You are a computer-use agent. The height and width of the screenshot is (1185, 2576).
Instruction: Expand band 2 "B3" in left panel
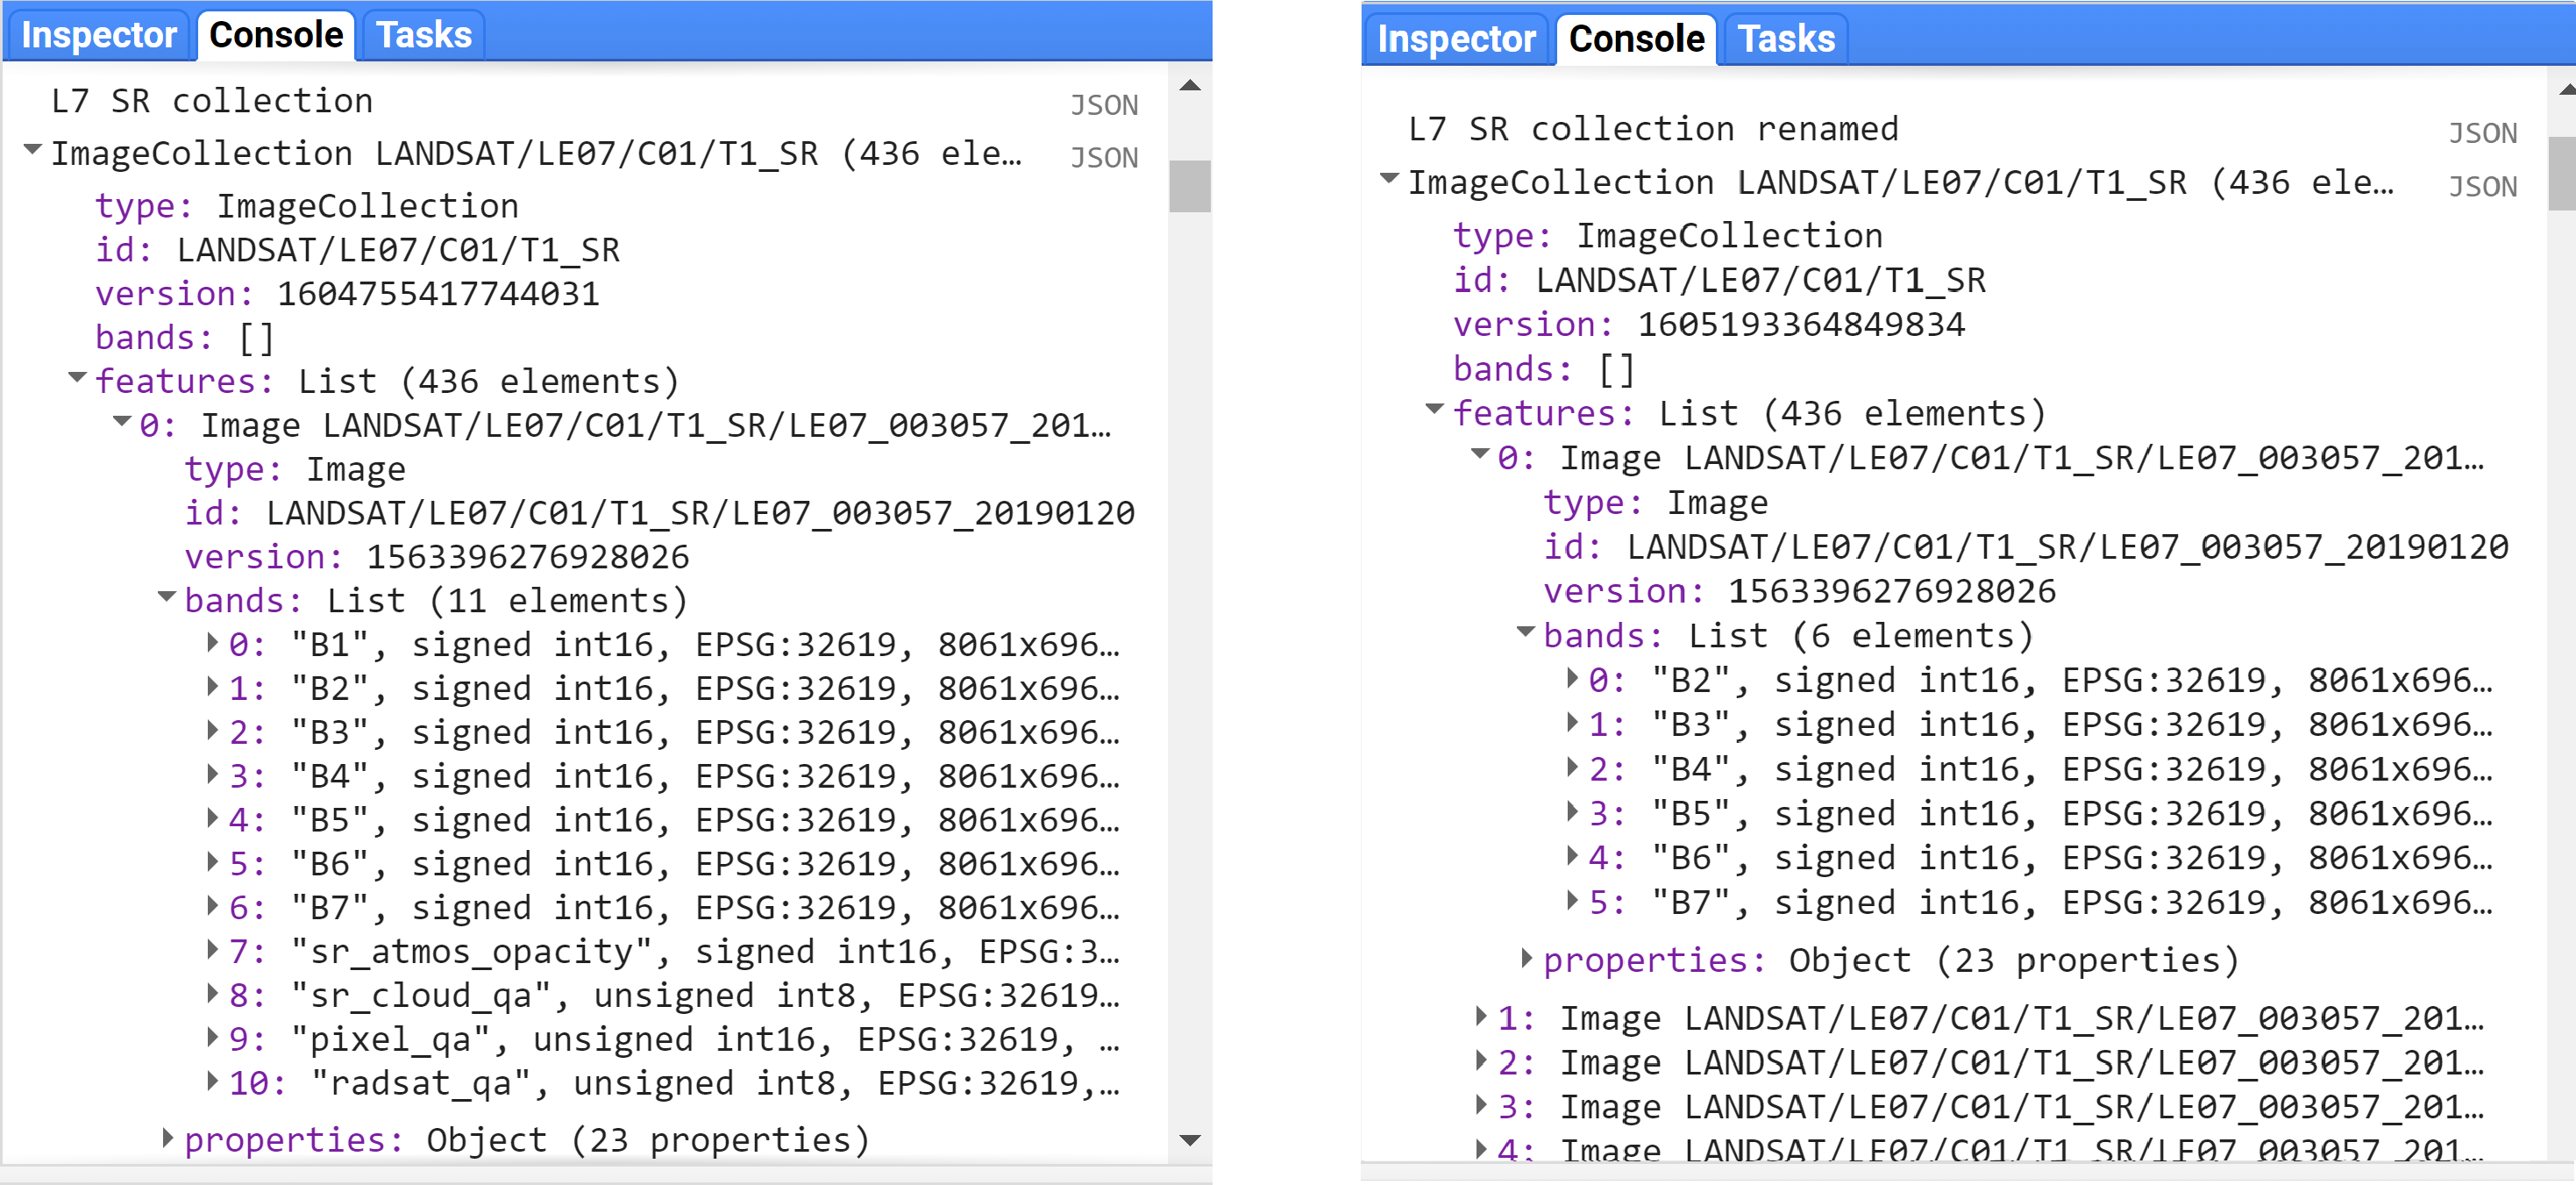[x=212, y=730]
